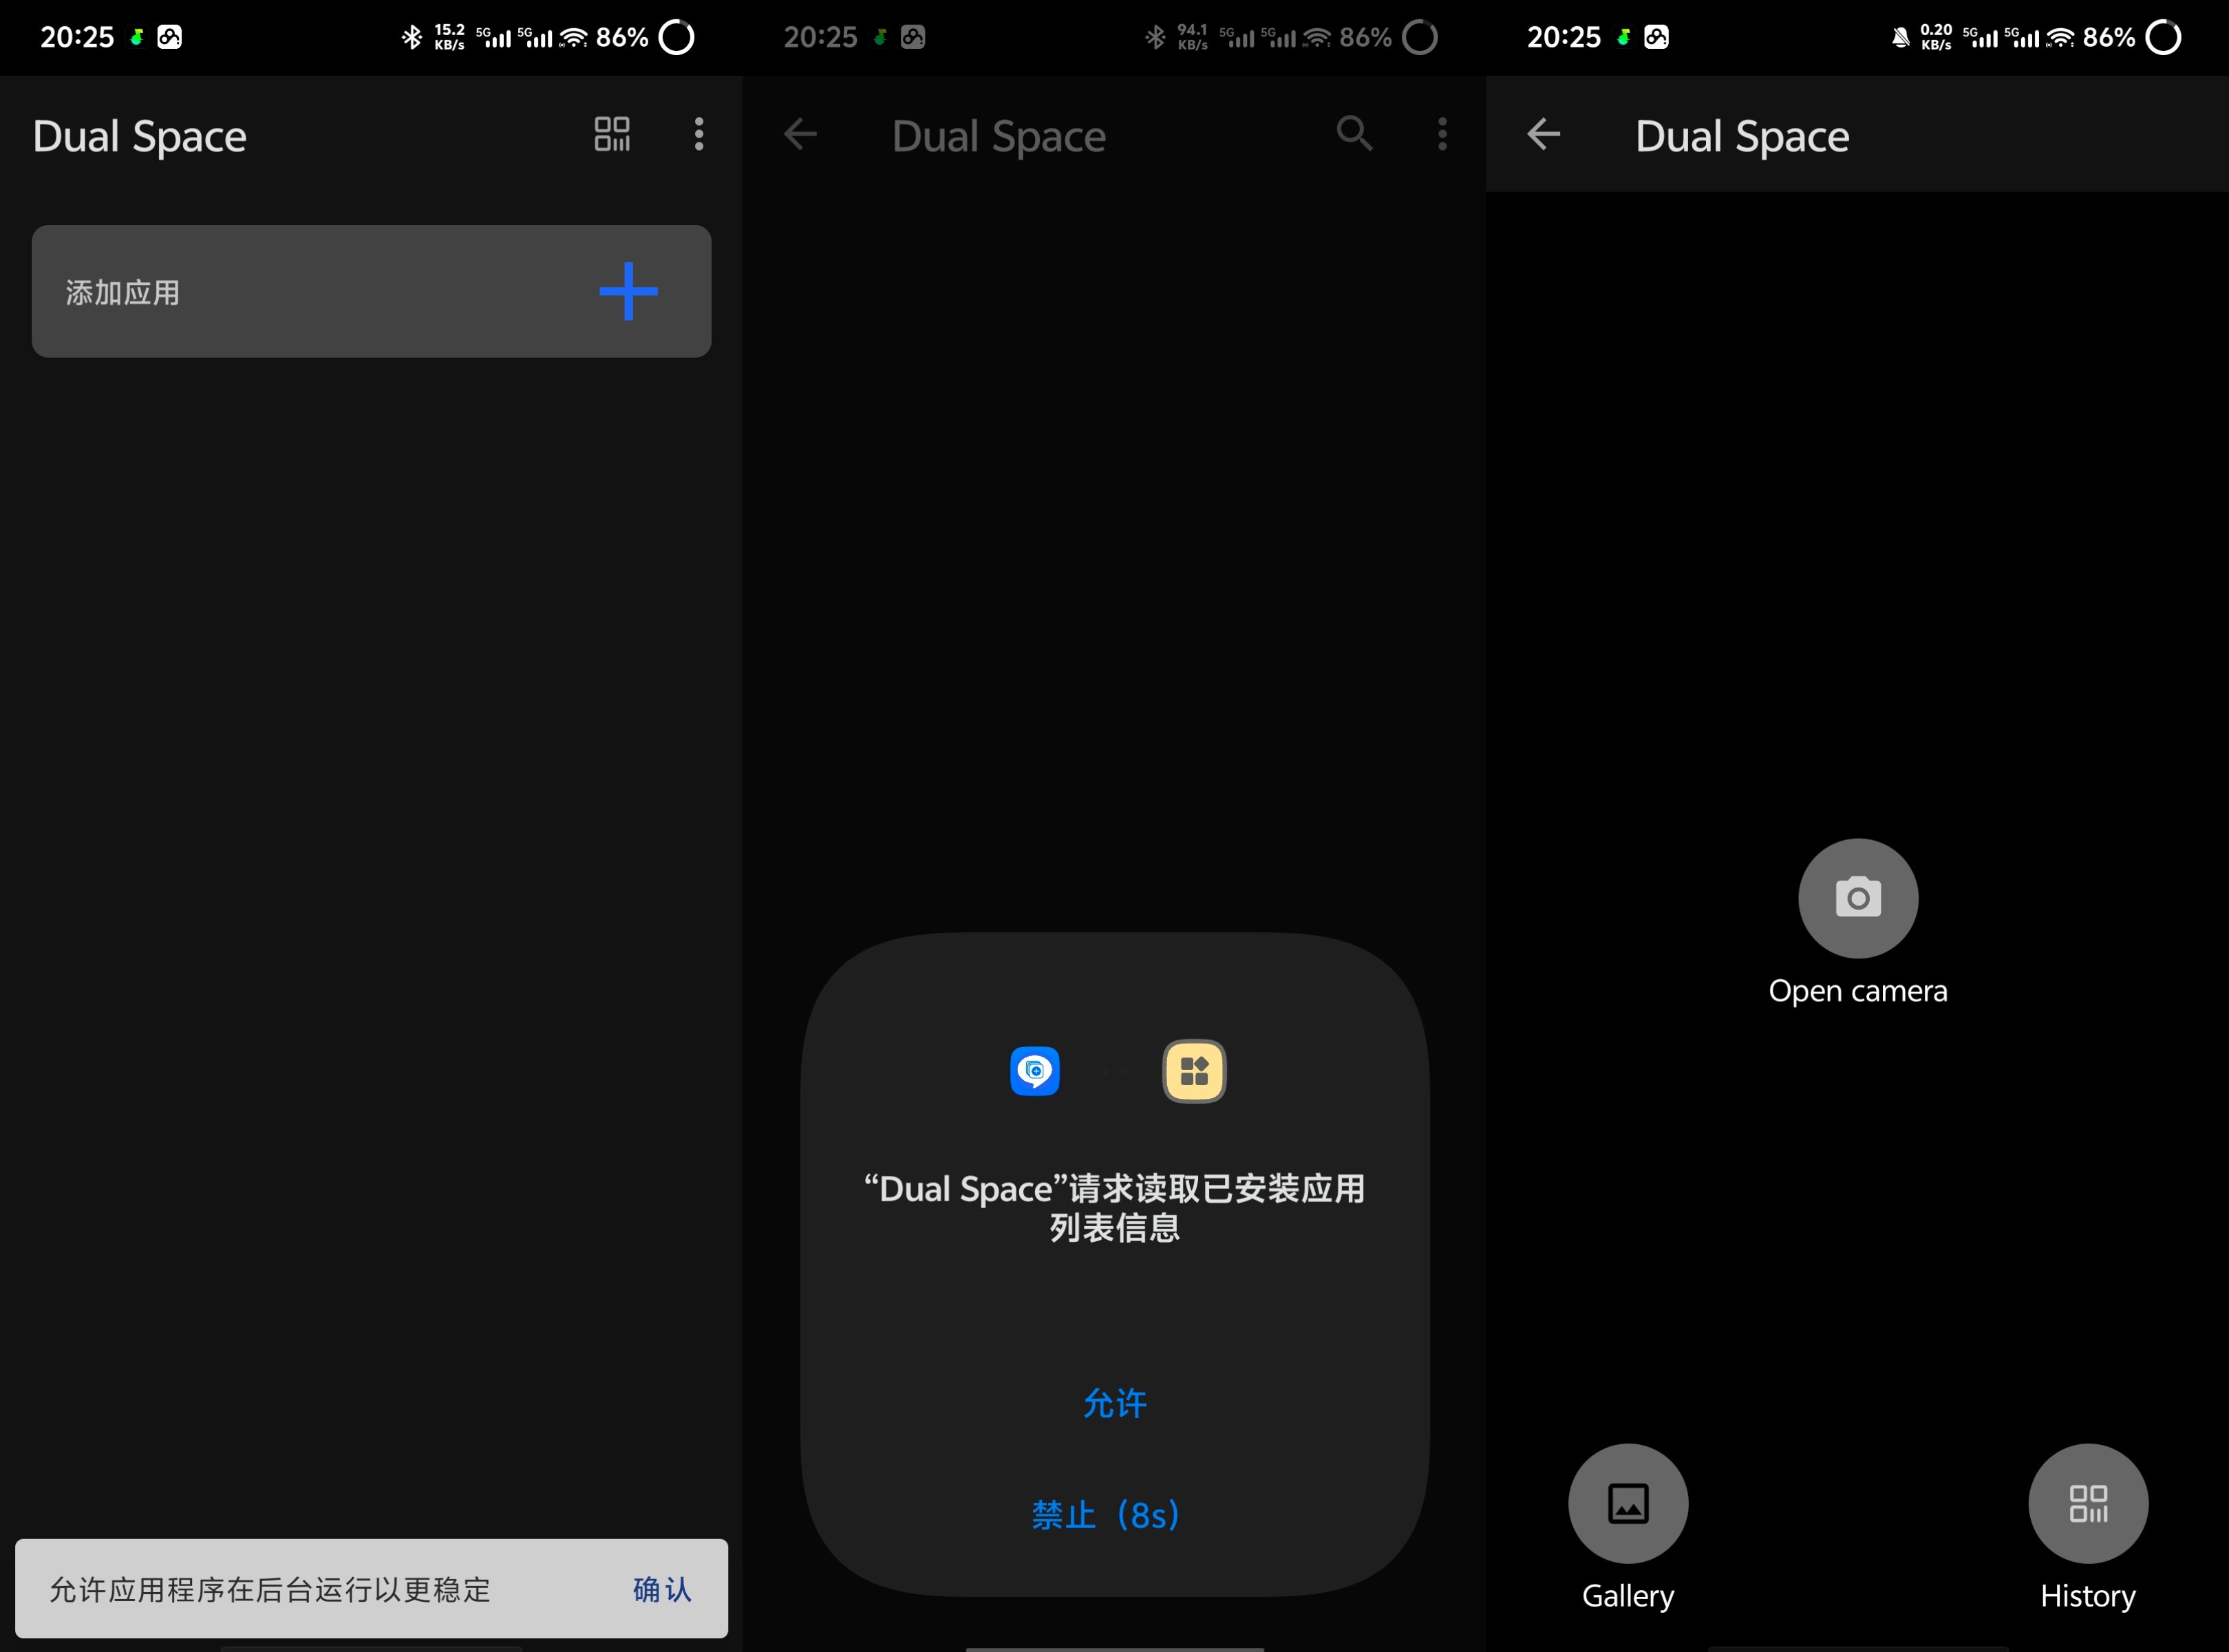2229x1652 pixels.
Task: Tap the battery ring in left status bar
Action: pos(677,38)
